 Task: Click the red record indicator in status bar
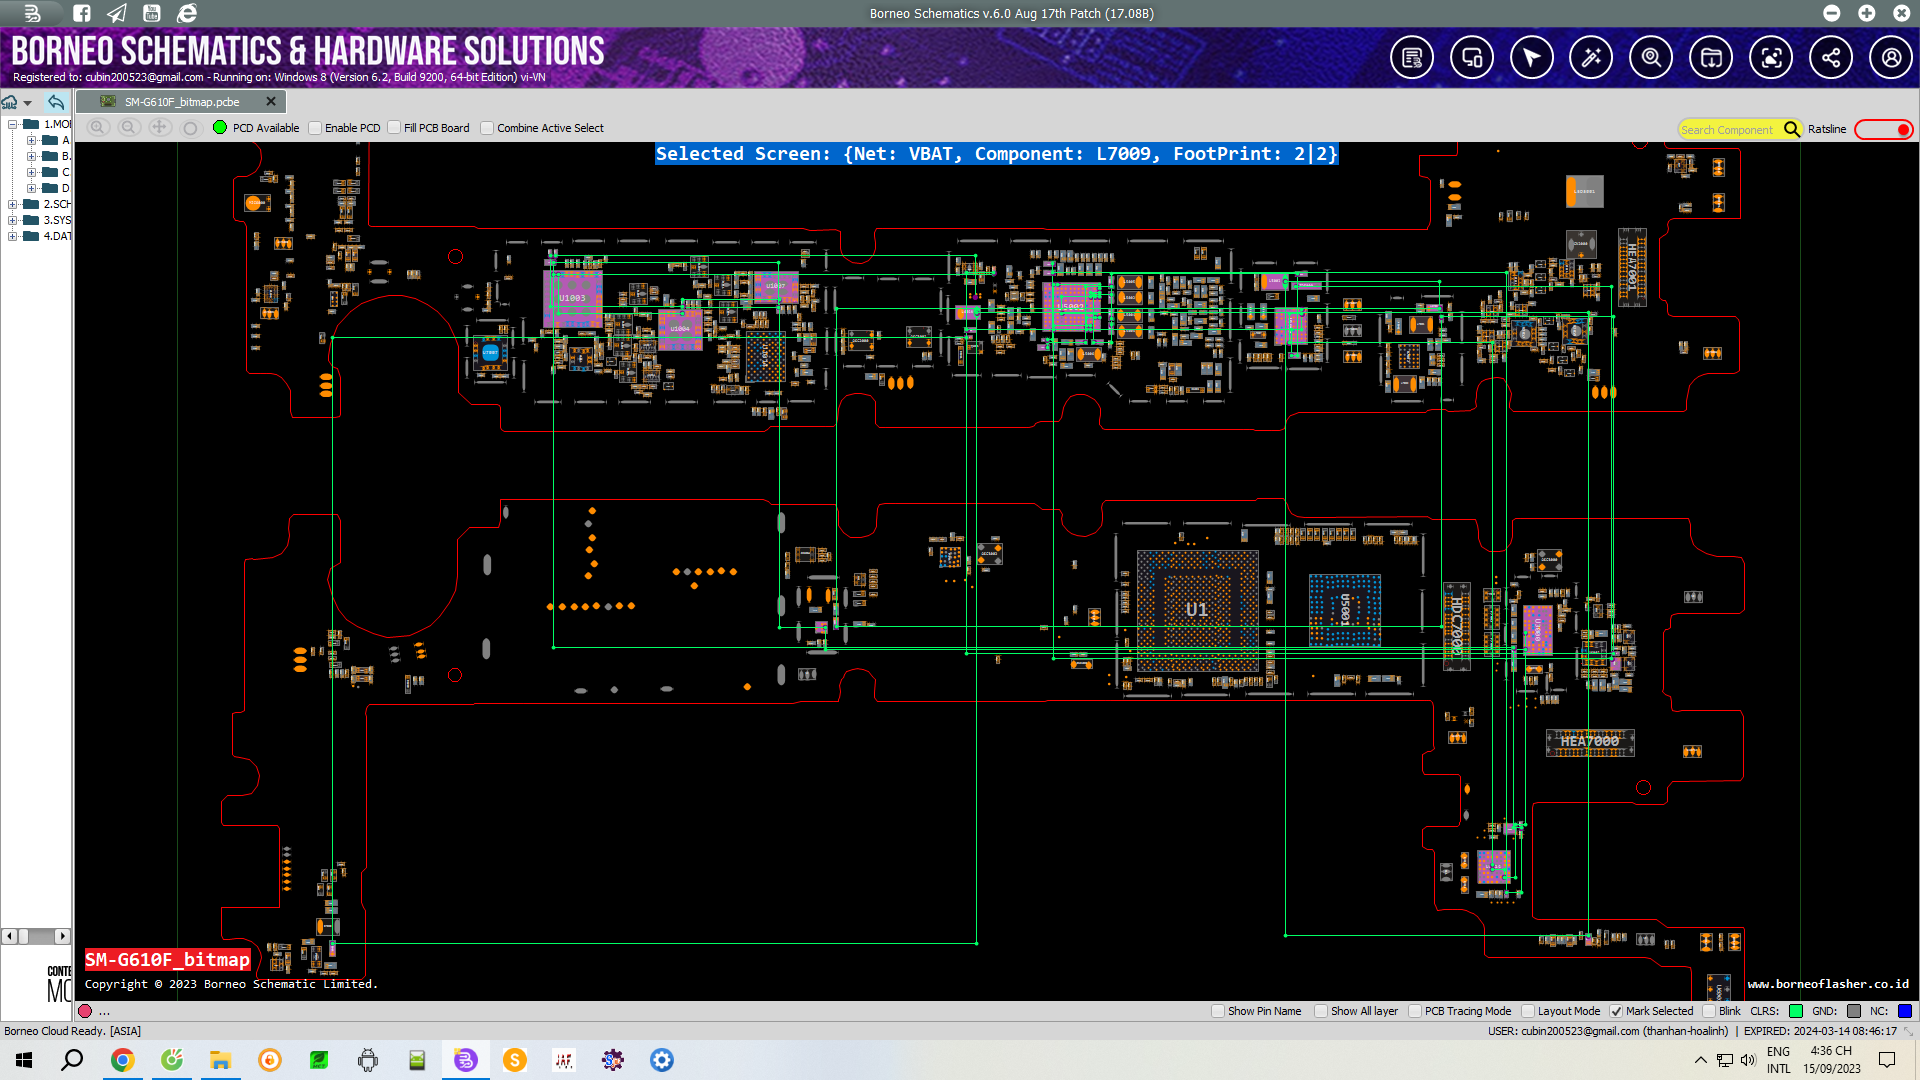[85, 1011]
